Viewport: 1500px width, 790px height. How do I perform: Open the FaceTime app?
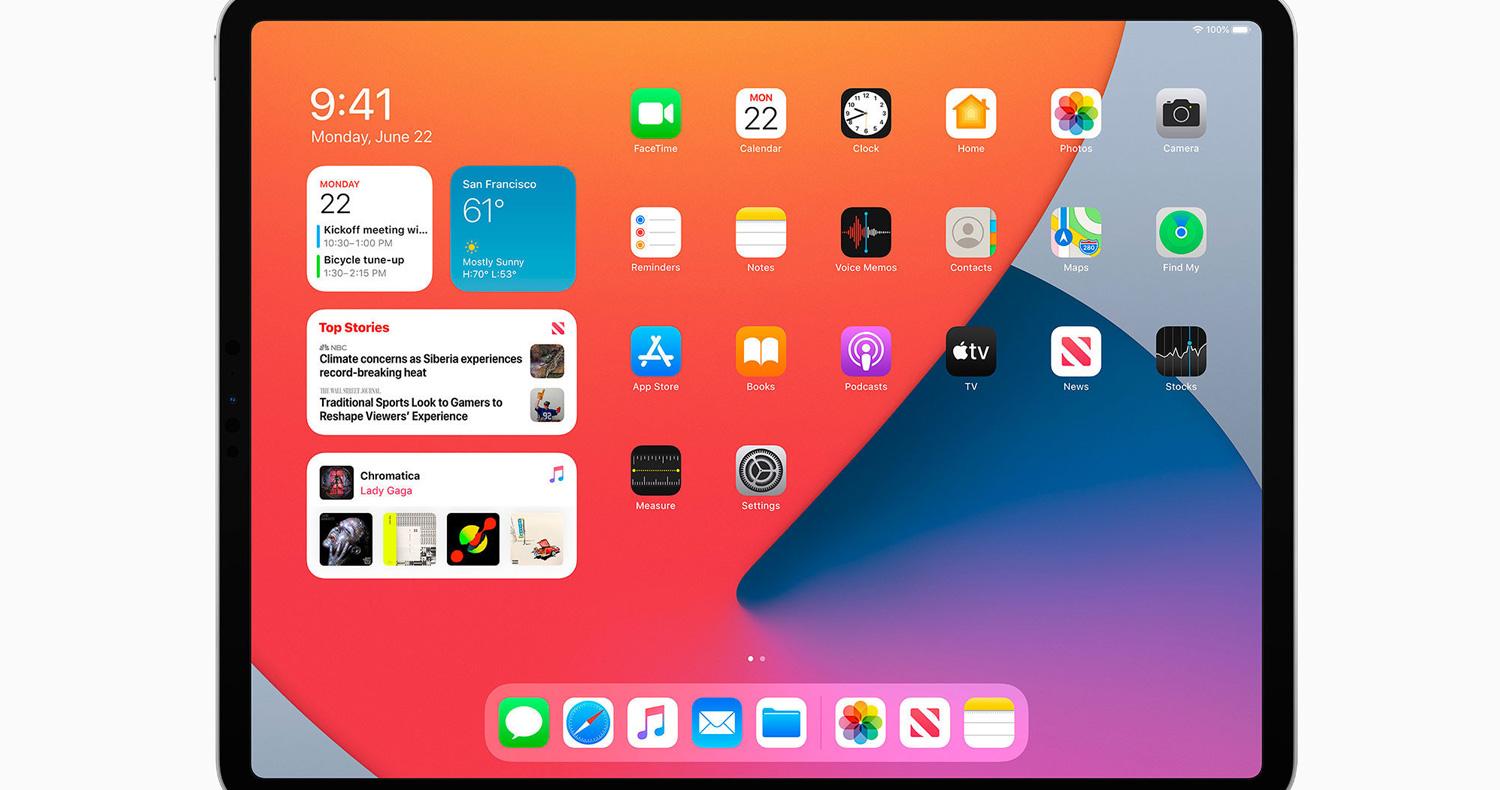pyautogui.click(x=655, y=114)
